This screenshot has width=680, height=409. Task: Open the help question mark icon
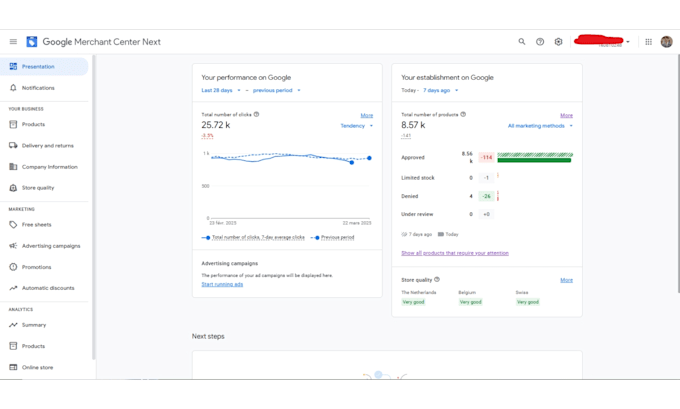(540, 42)
